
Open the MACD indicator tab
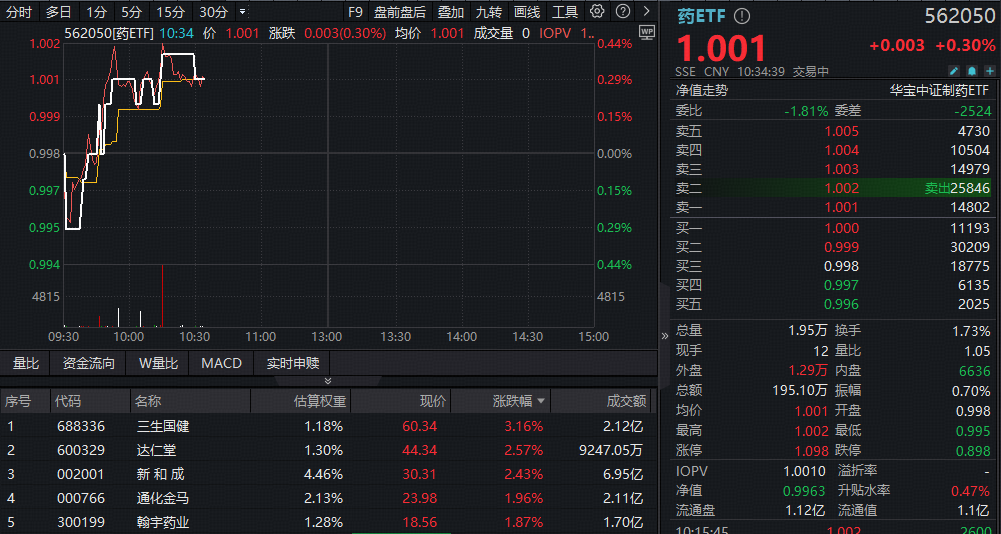pos(222,363)
